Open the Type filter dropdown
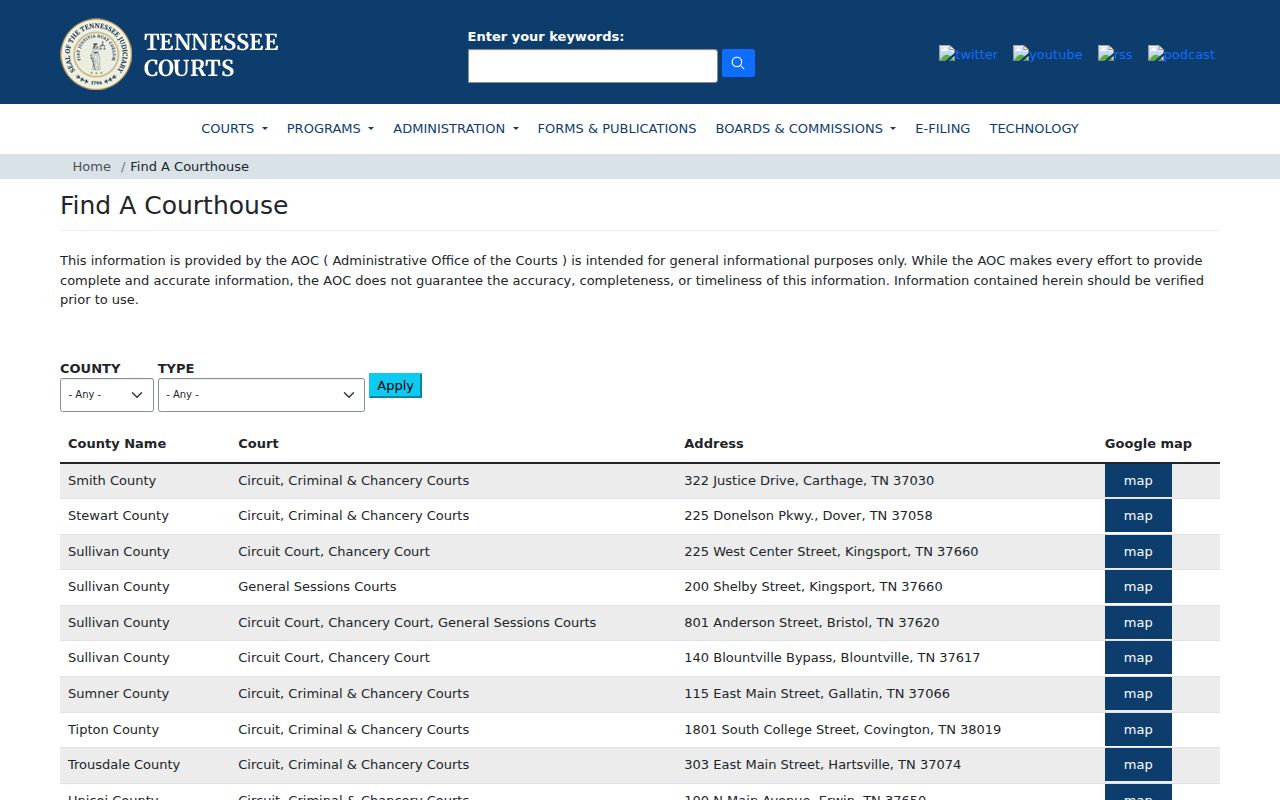This screenshot has height=800, width=1280. 261,395
